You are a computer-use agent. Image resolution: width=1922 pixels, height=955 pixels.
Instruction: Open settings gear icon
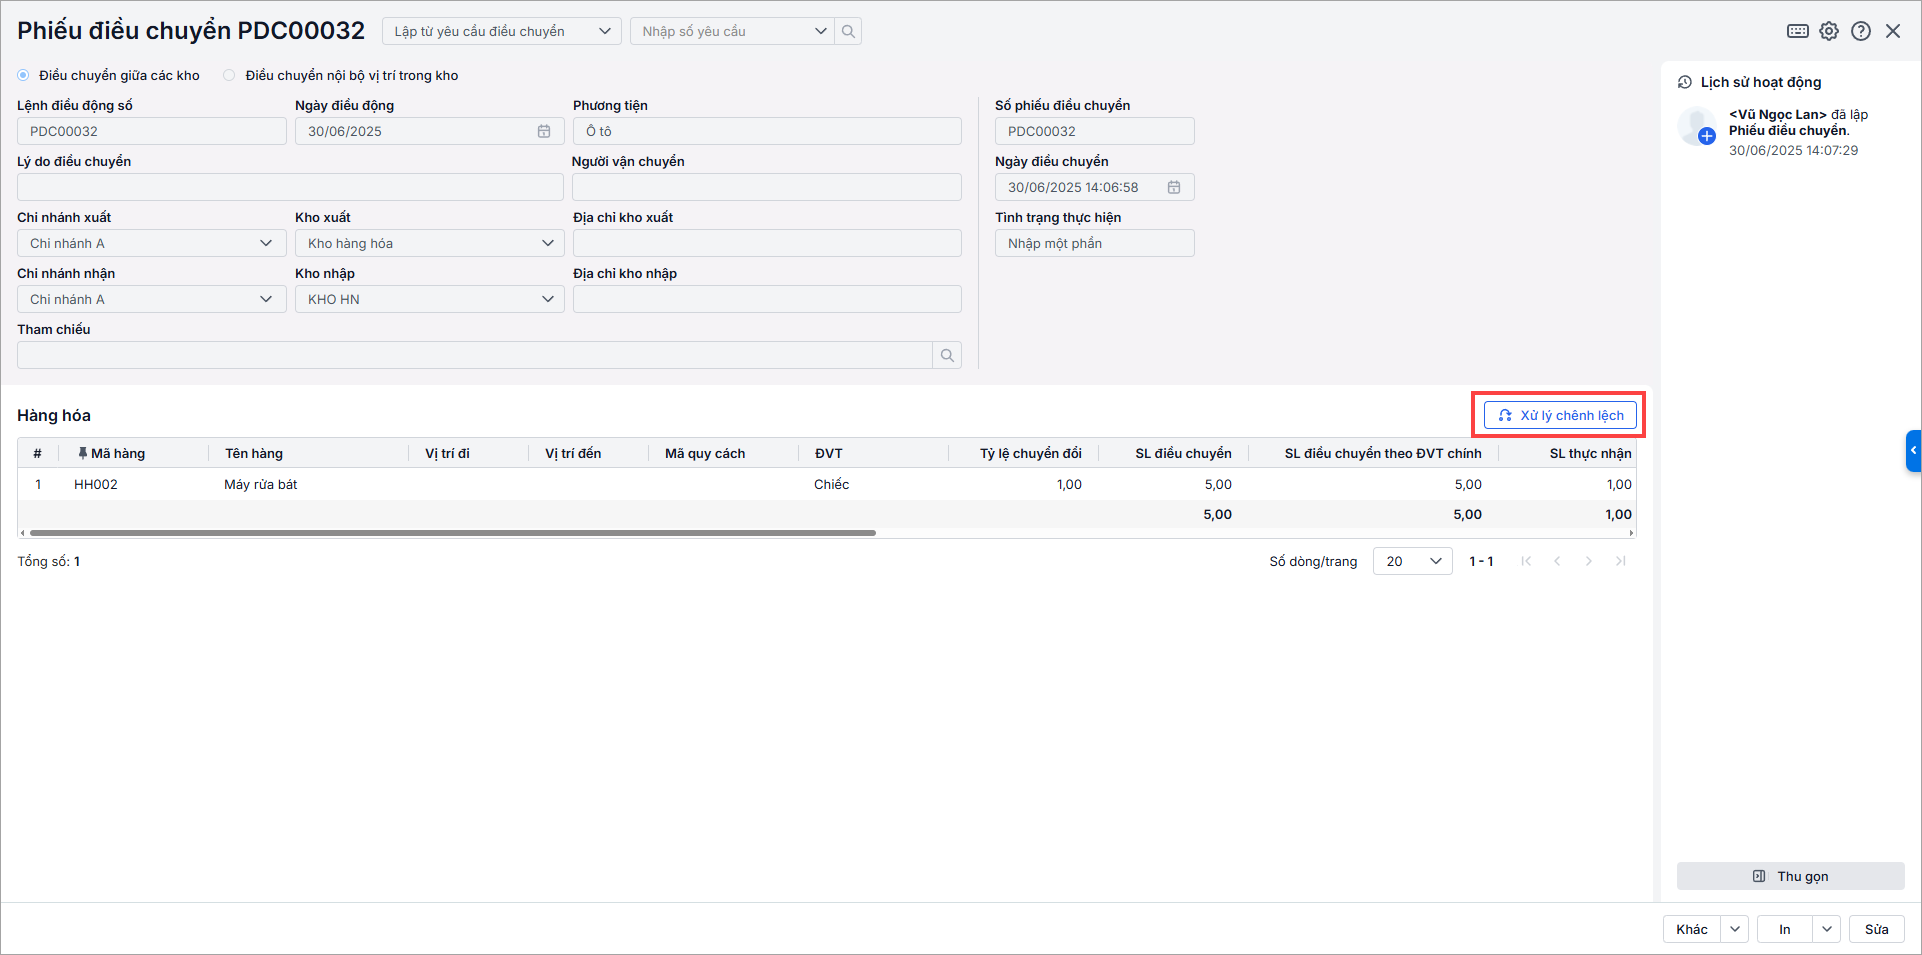(1829, 31)
